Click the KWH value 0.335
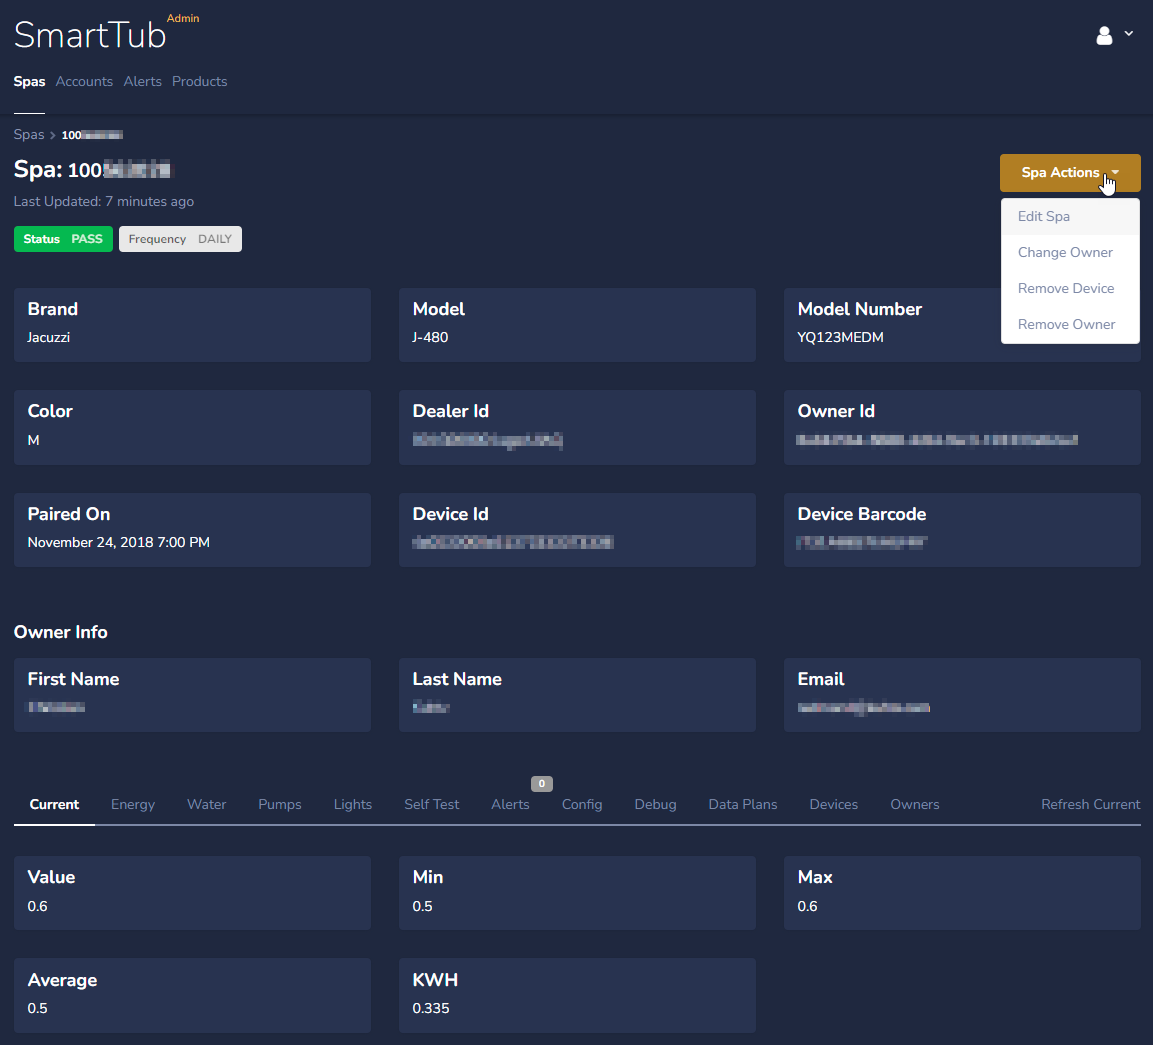 pyautogui.click(x=431, y=1008)
